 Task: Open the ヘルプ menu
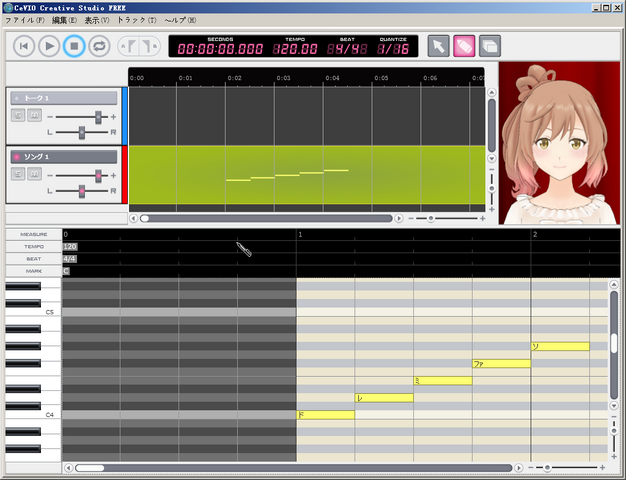click(x=180, y=20)
